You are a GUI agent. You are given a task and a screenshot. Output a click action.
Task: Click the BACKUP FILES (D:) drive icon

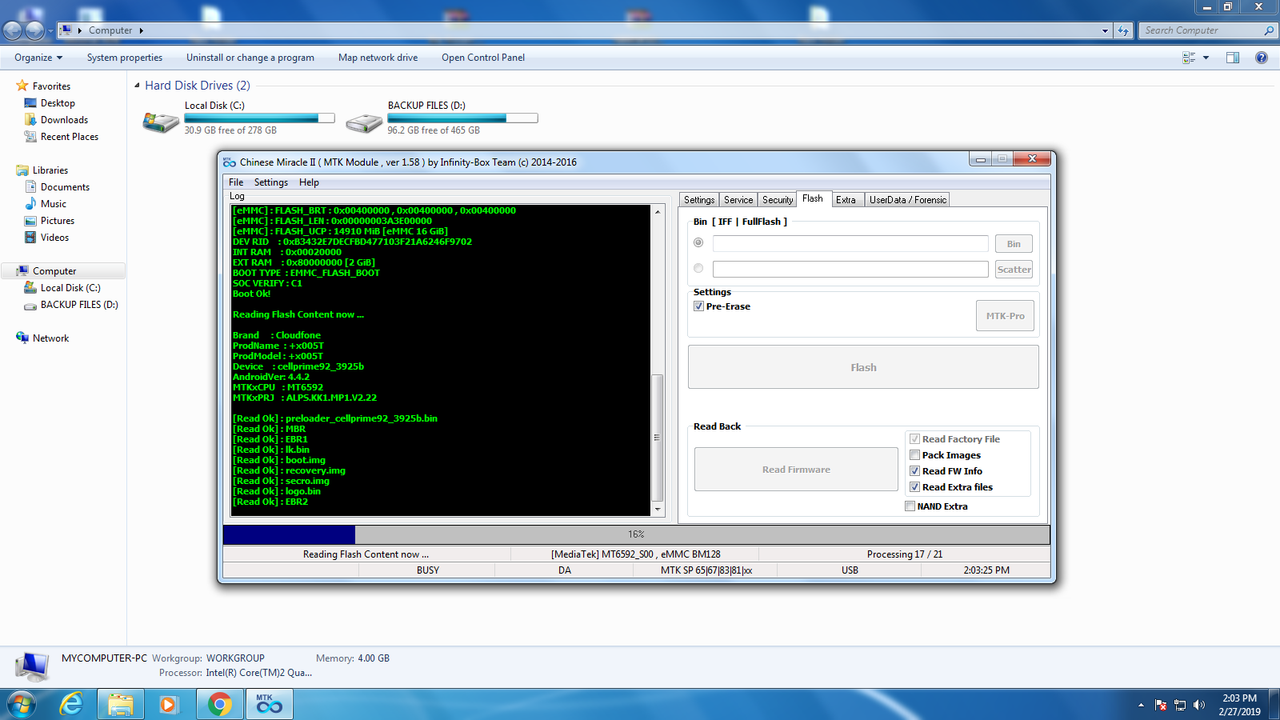[x=364, y=122]
